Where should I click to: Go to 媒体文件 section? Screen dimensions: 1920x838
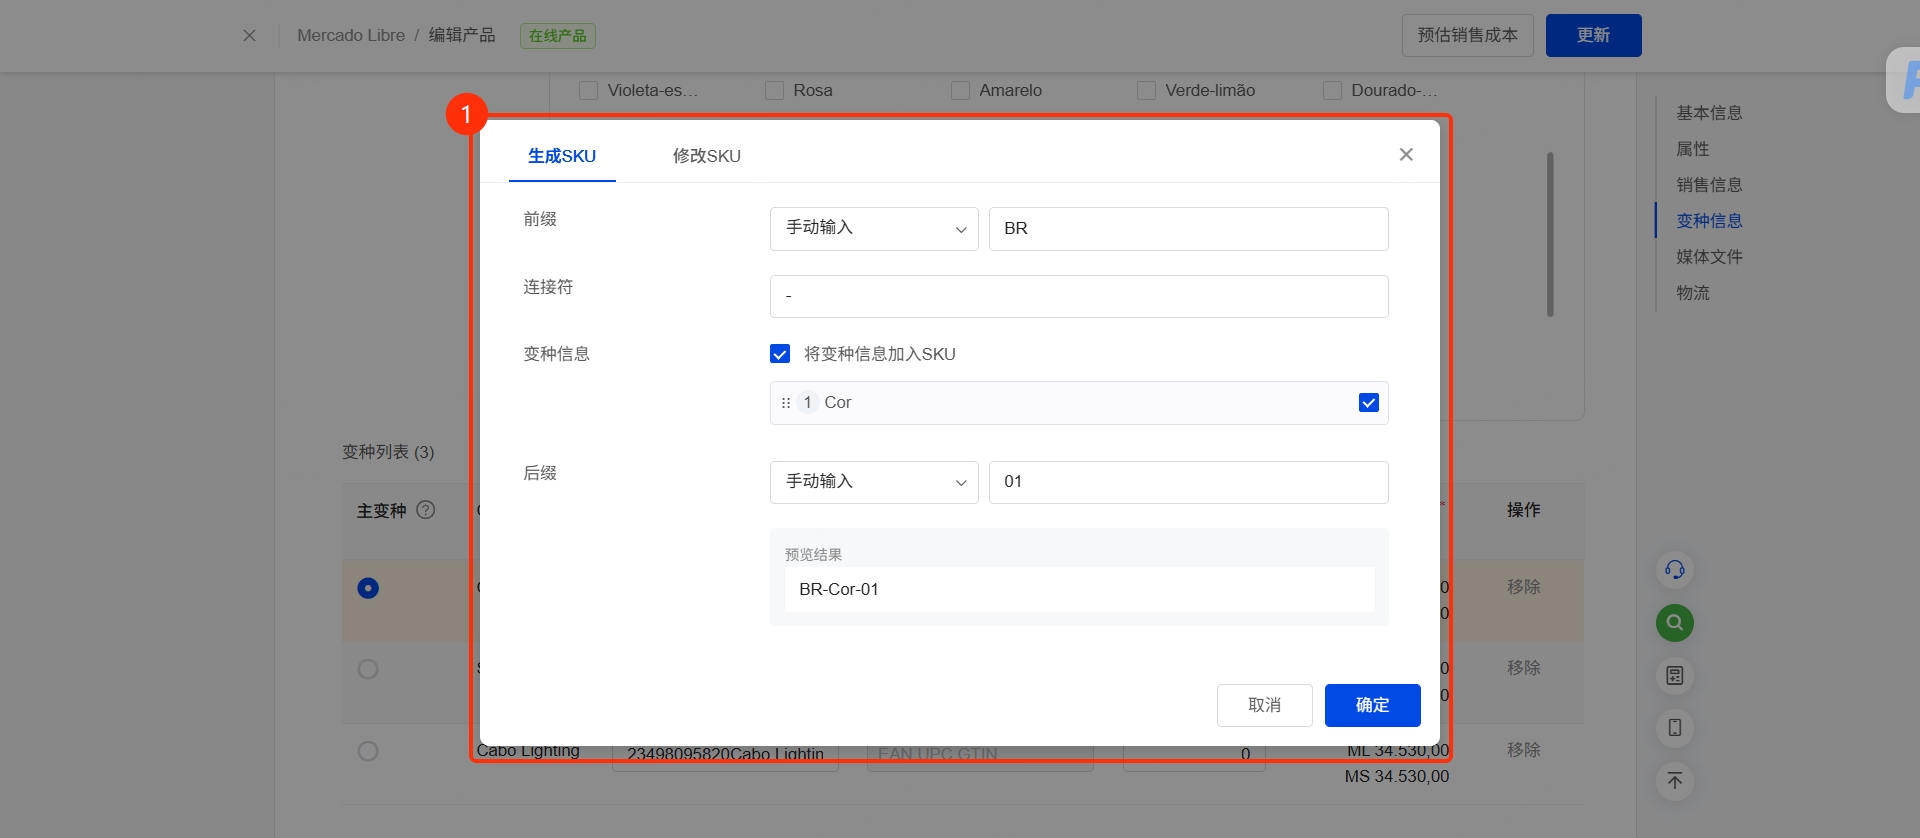coord(1709,257)
